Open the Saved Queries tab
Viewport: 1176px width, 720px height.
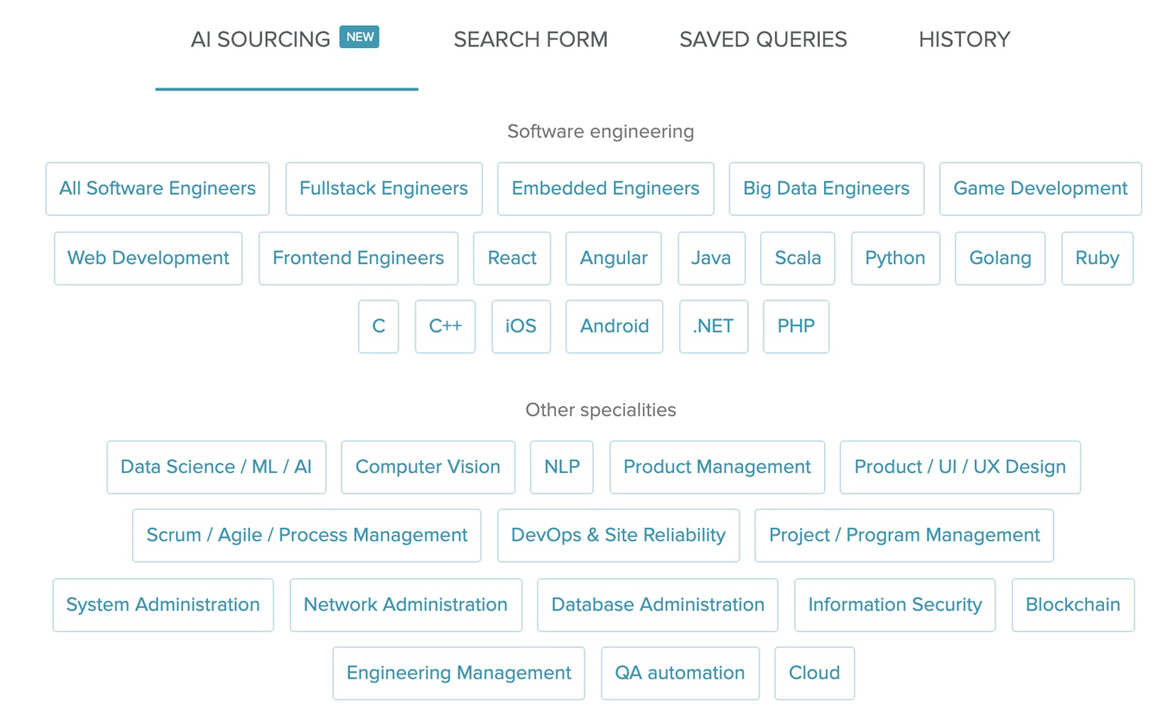(x=763, y=39)
